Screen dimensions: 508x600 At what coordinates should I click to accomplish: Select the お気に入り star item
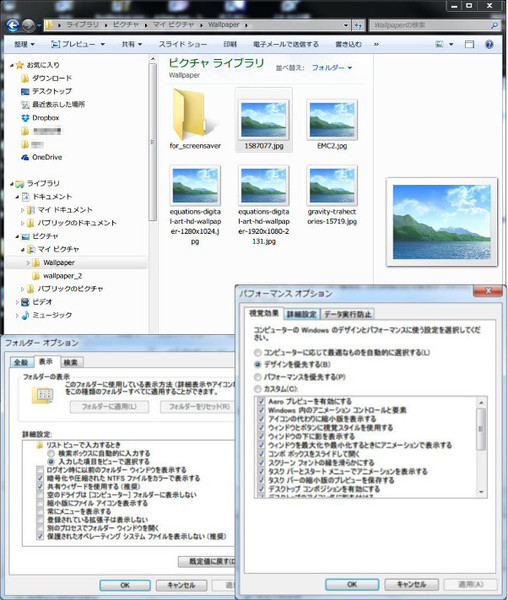(x=37, y=65)
